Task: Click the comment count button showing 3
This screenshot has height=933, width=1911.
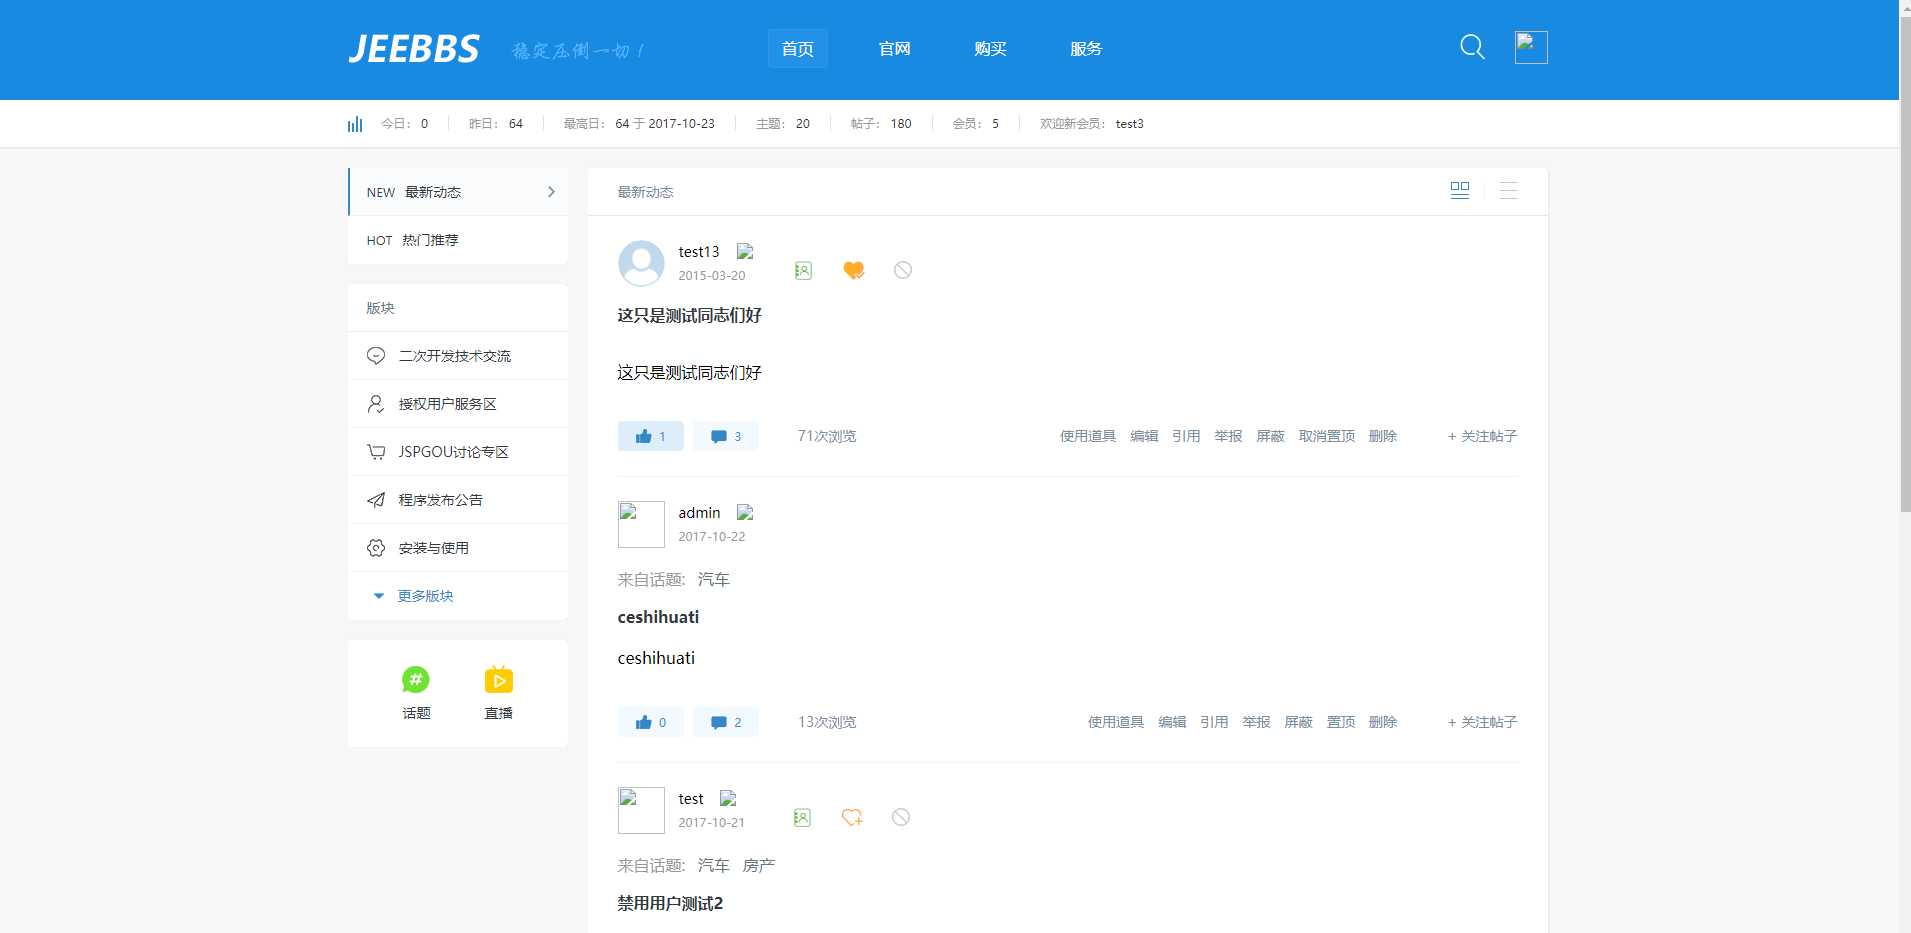Action: (x=726, y=436)
